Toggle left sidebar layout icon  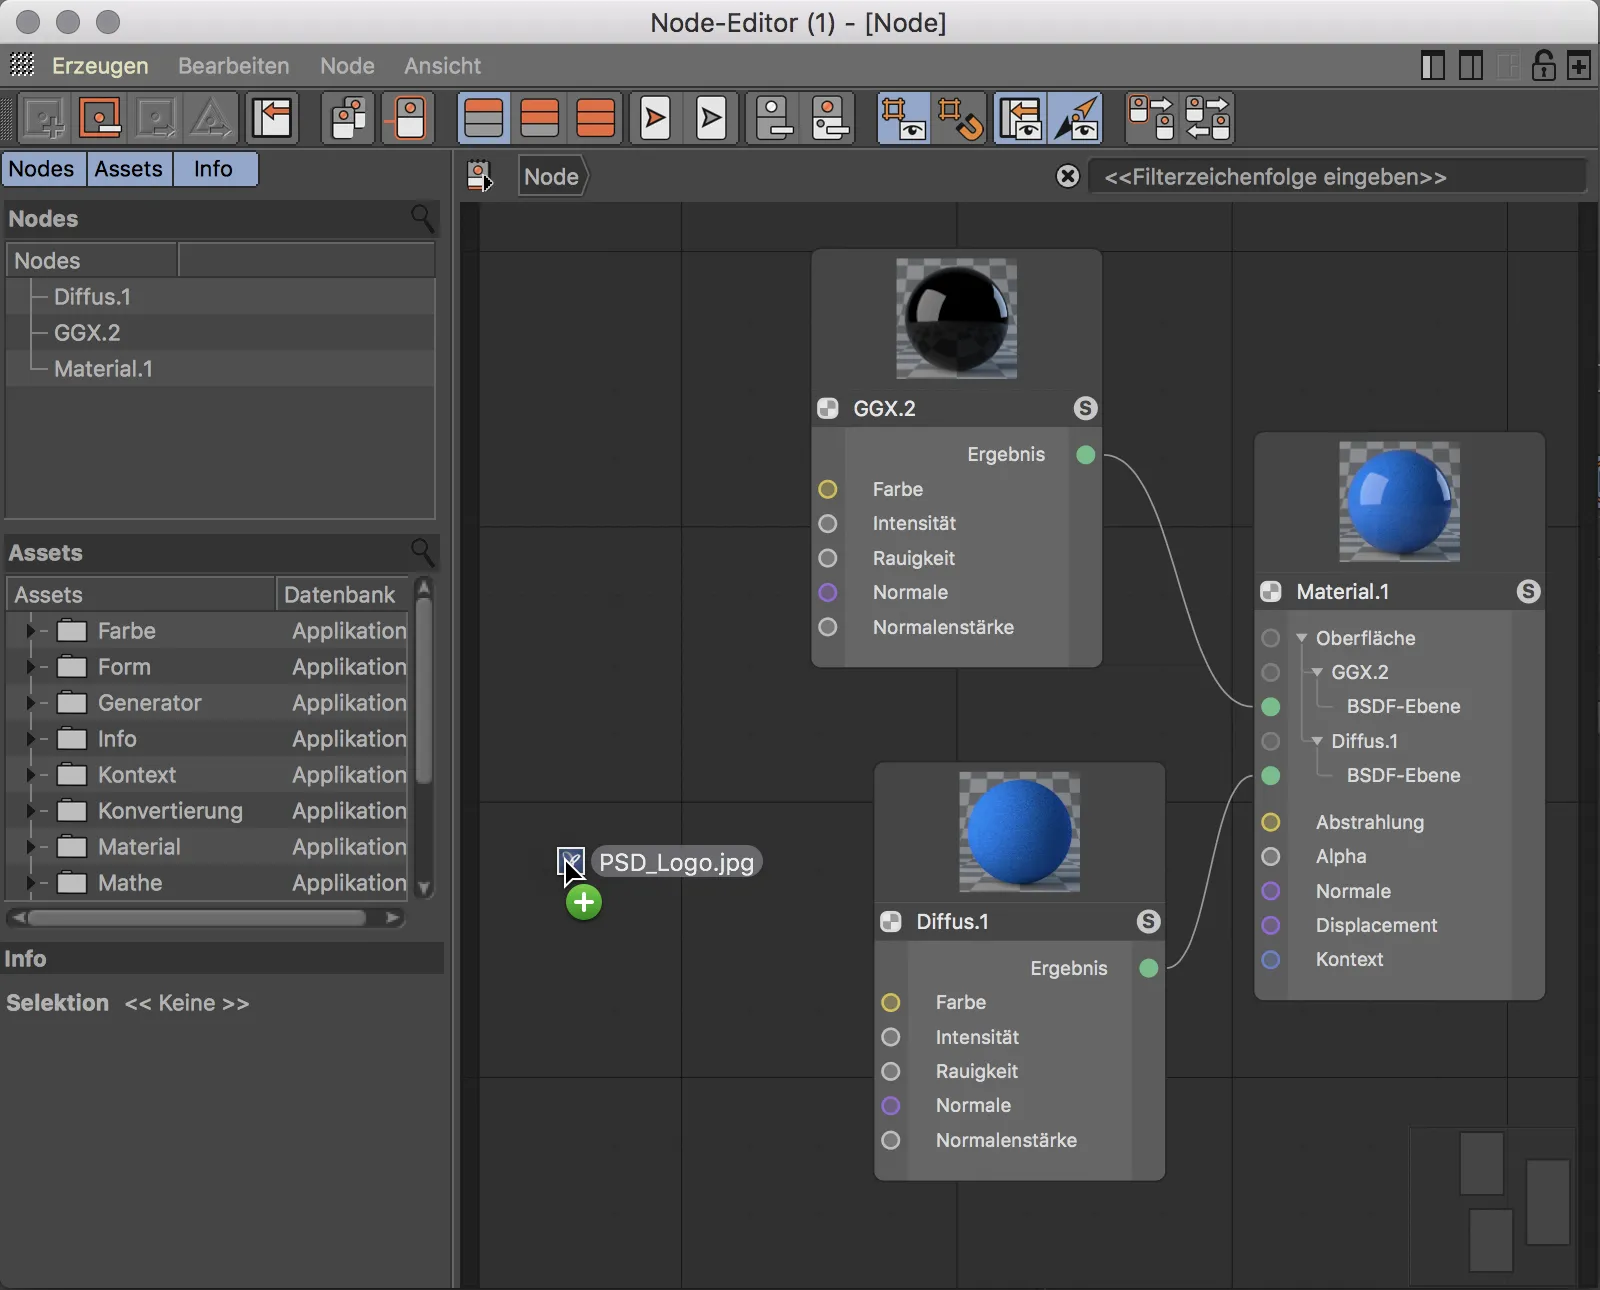(1432, 66)
